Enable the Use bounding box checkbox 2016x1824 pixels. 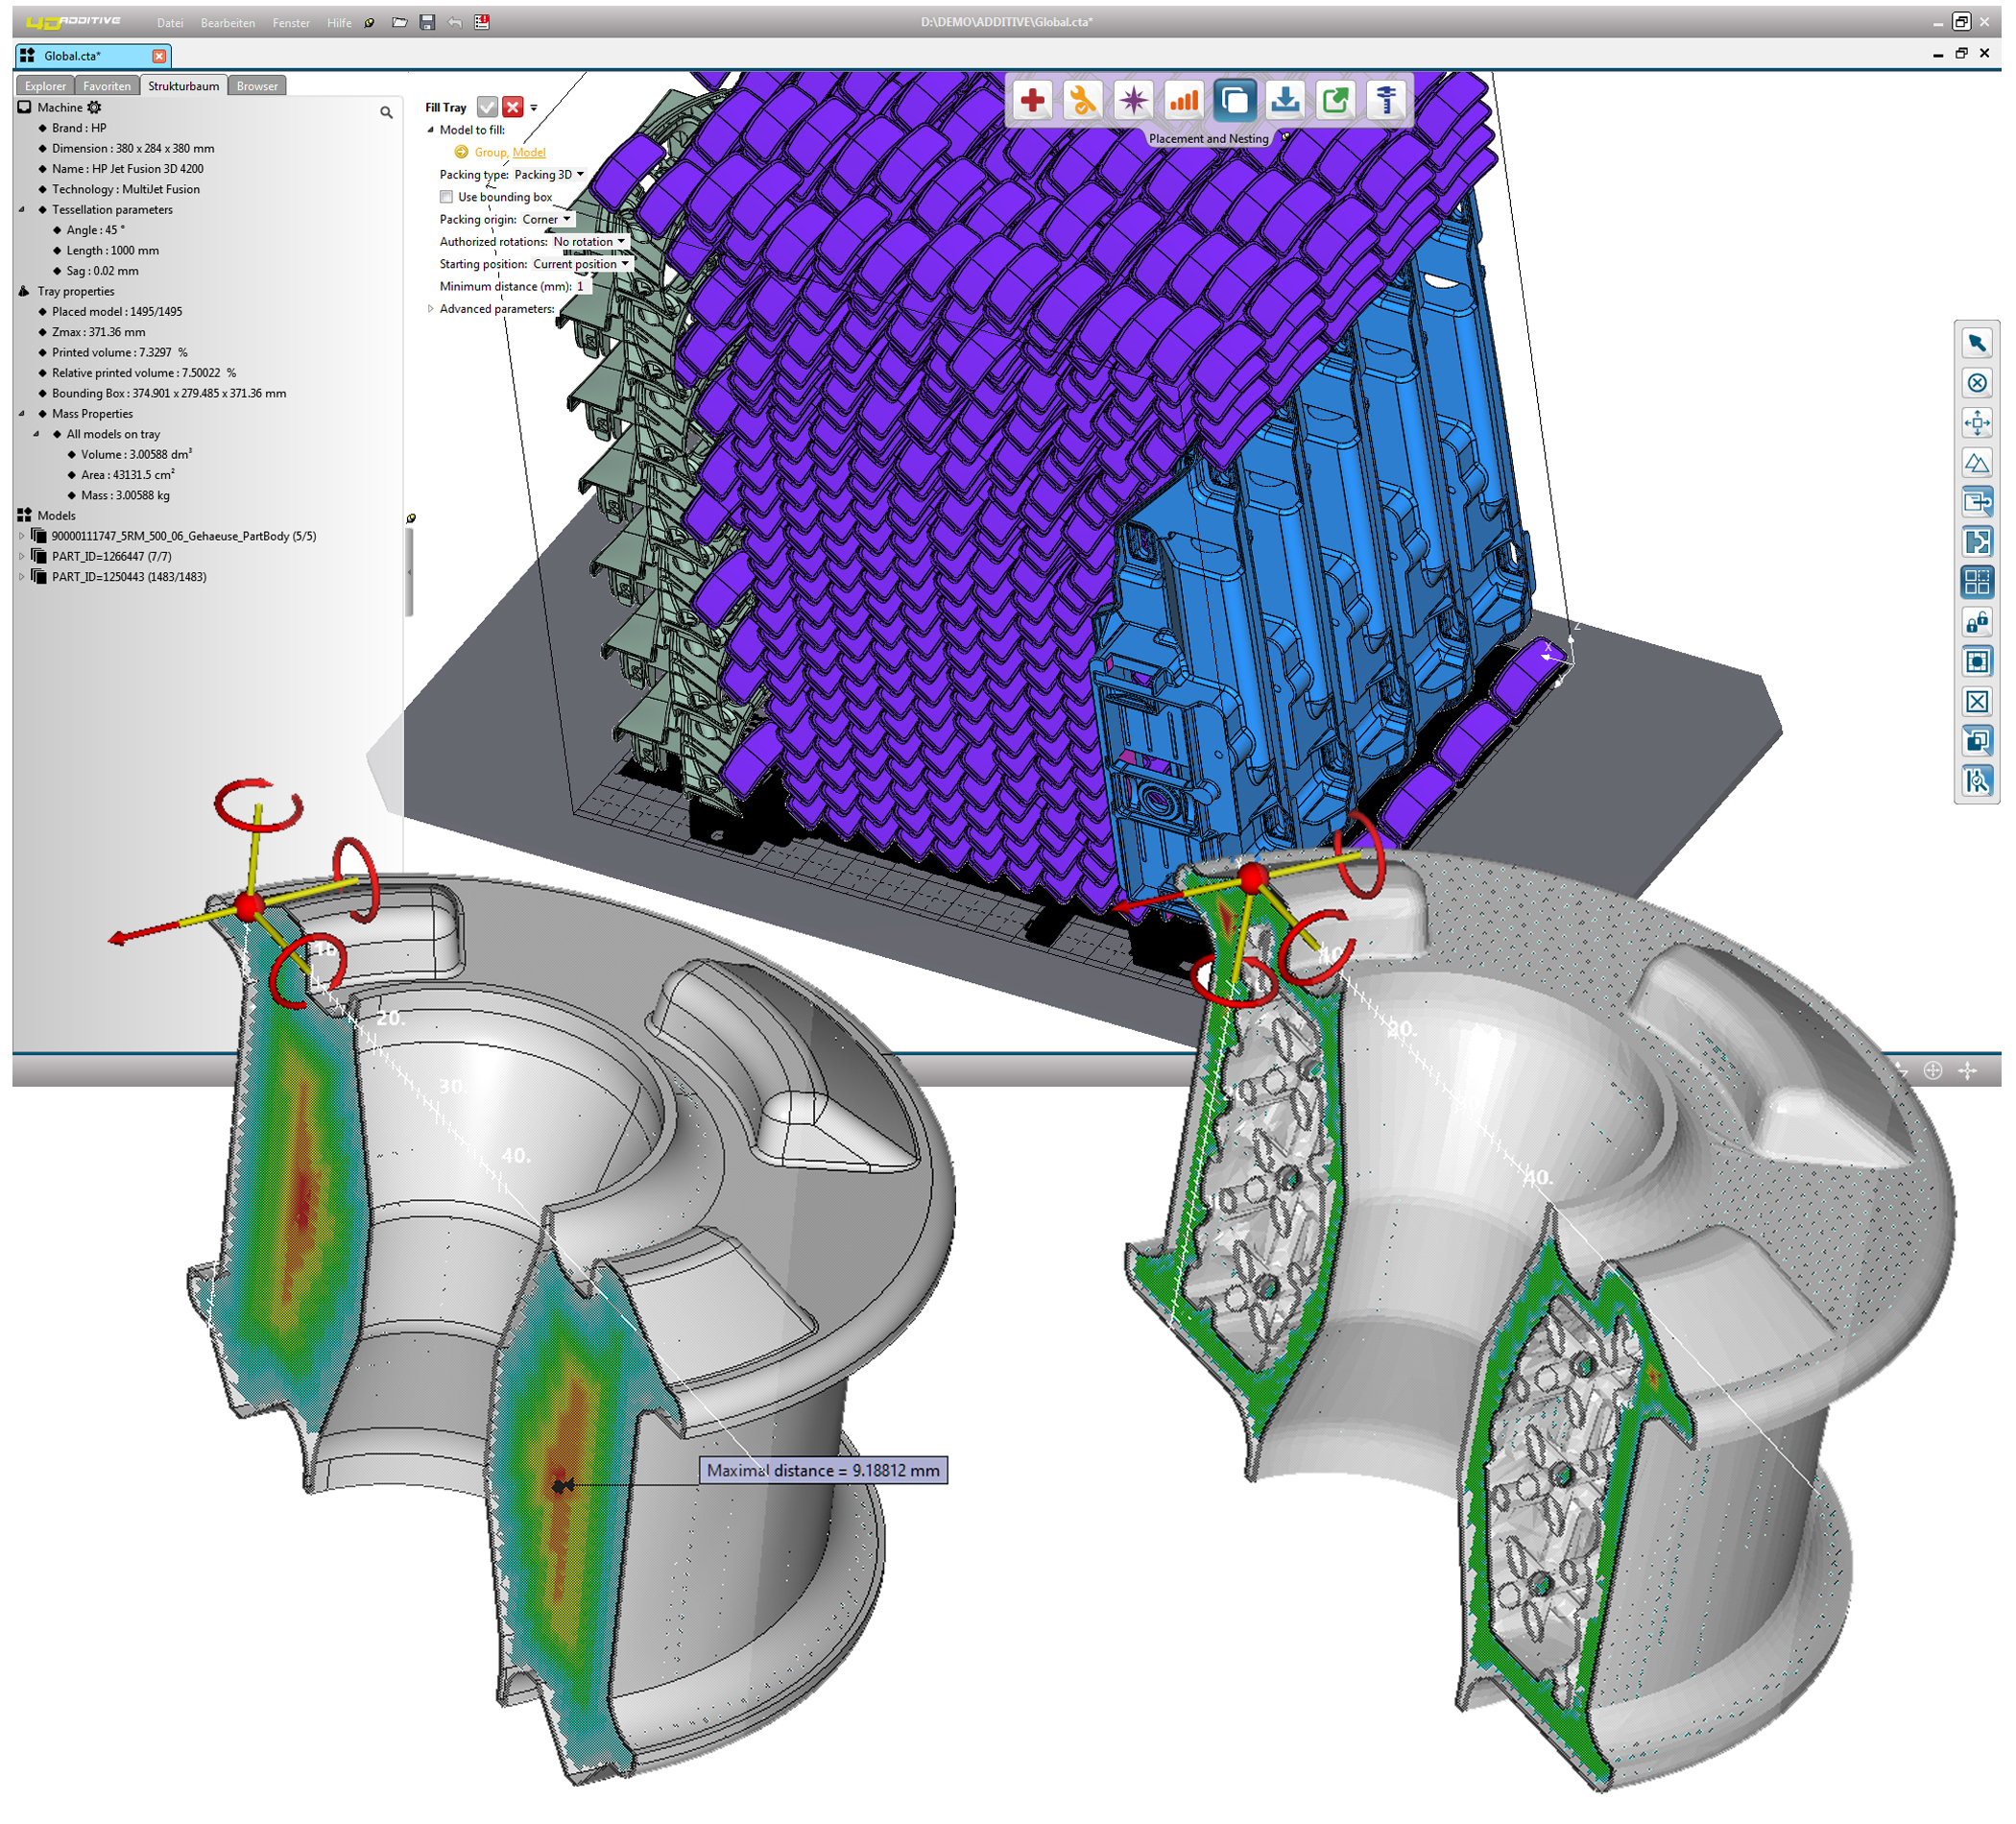point(447,197)
